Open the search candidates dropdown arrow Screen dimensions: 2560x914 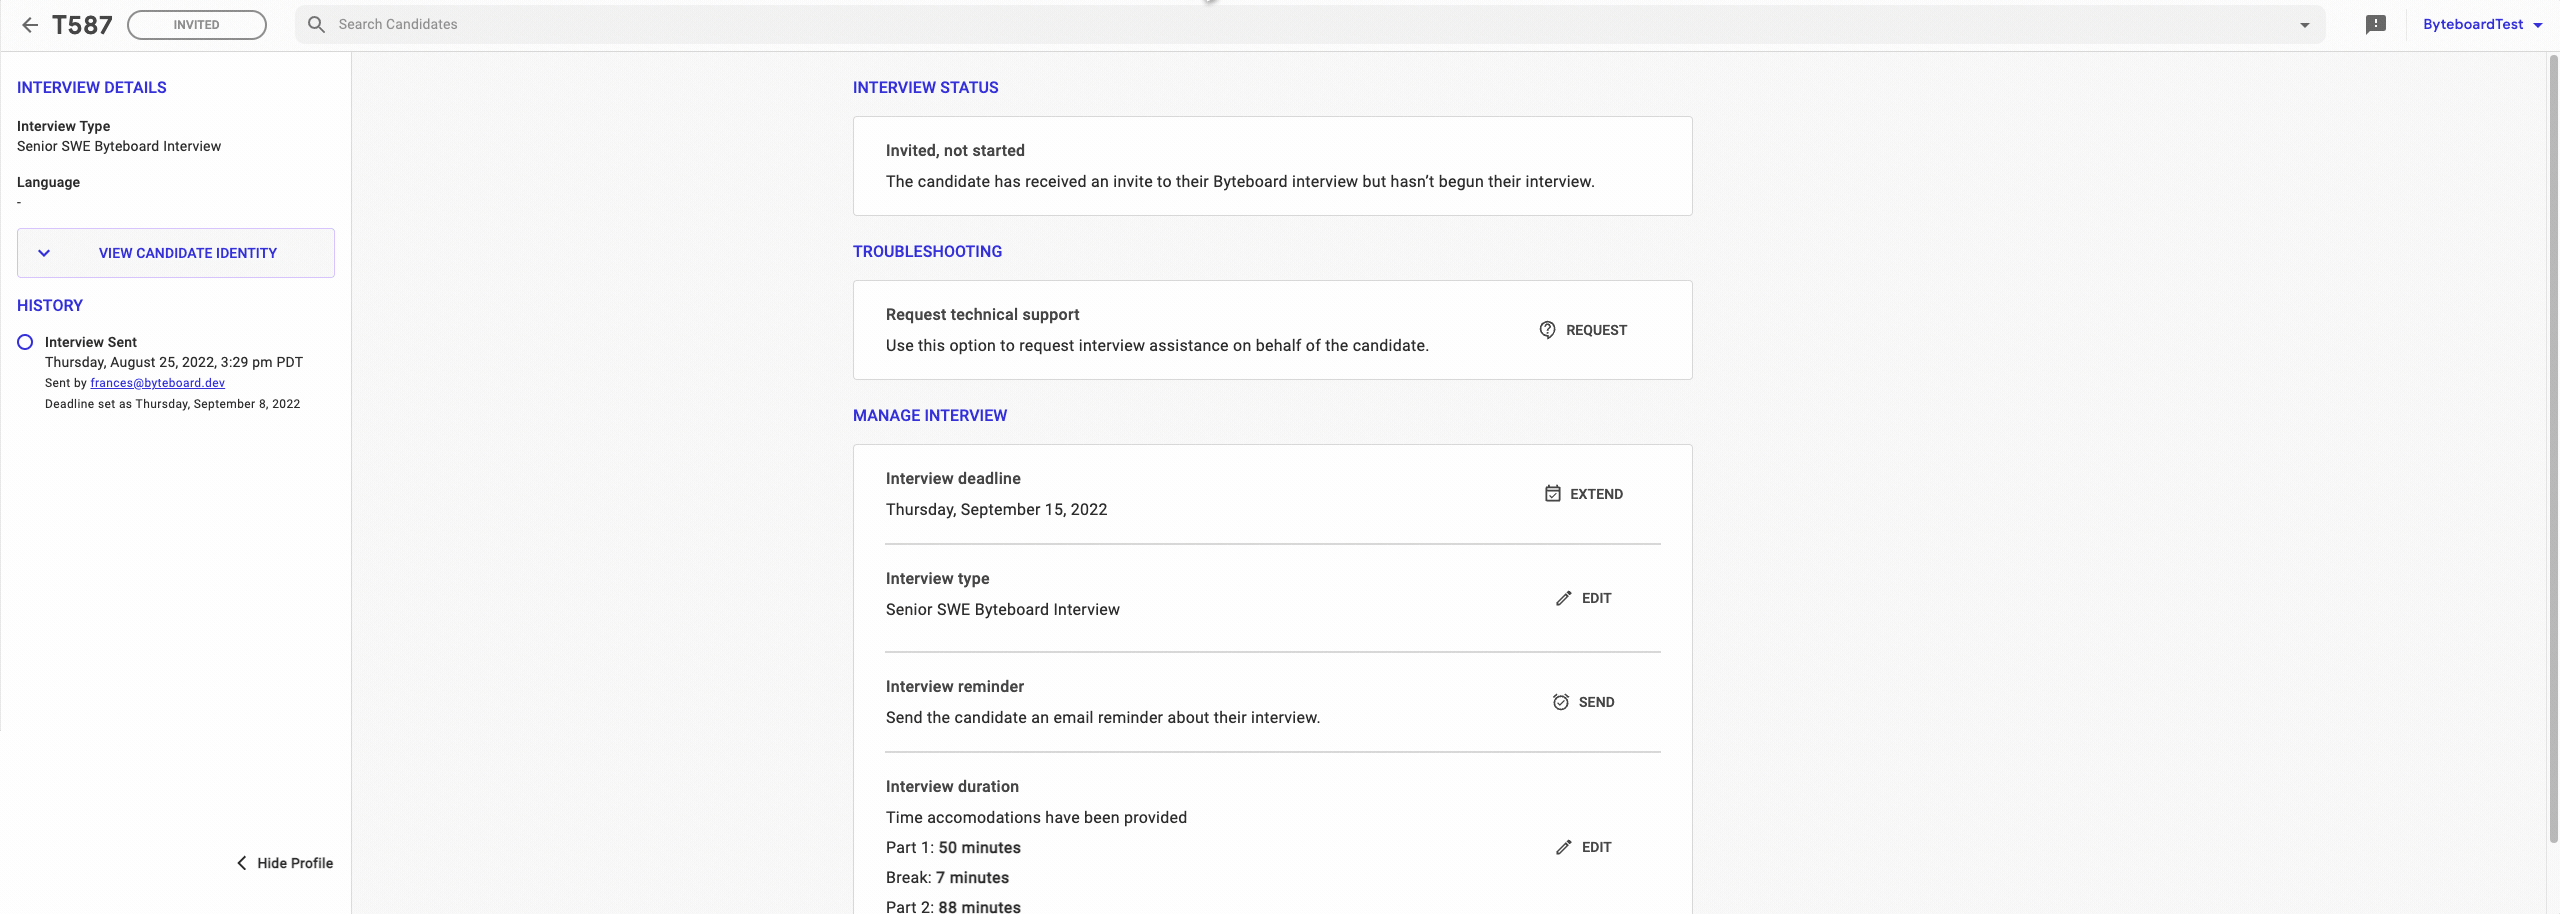(x=2304, y=25)
